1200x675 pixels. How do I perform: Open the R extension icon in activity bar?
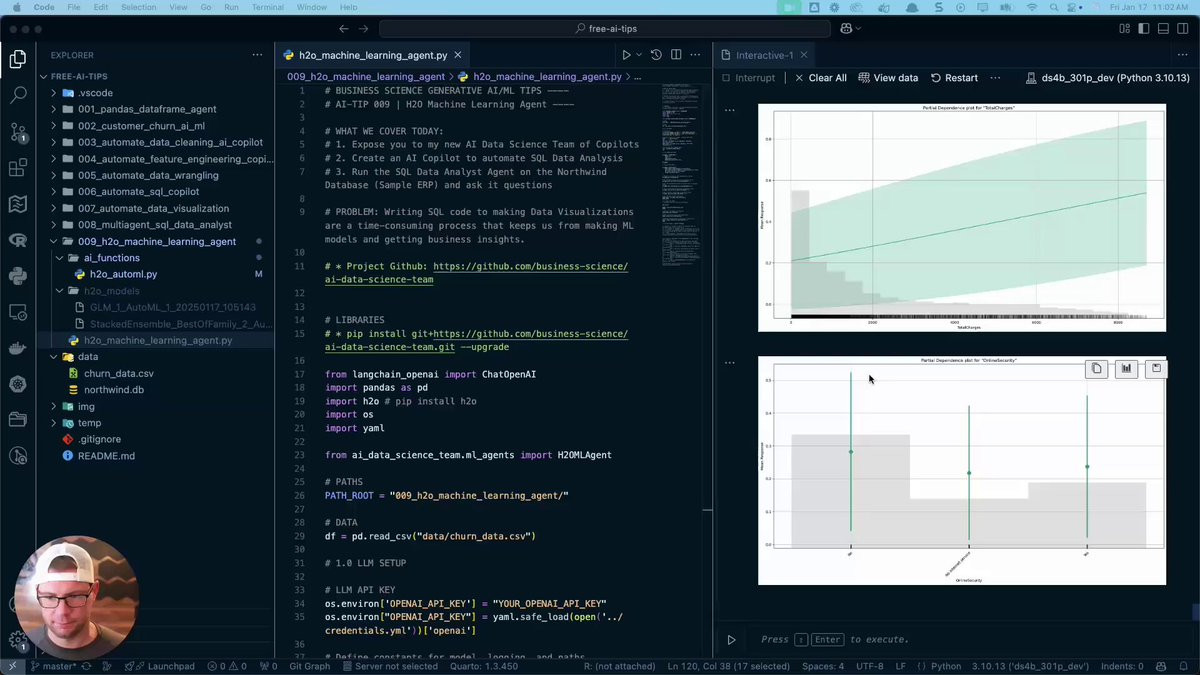pyautogui.click(x=17, y=240)
